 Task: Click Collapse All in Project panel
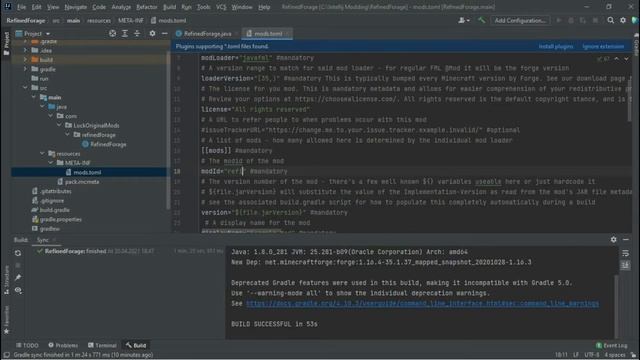pos(137,33)
